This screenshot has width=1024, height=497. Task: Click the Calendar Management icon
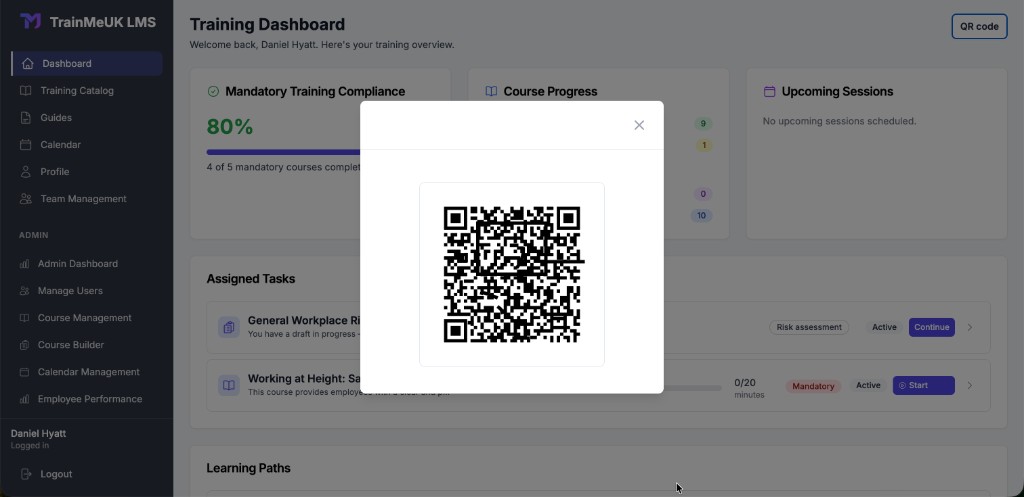[x=24, y=372]
